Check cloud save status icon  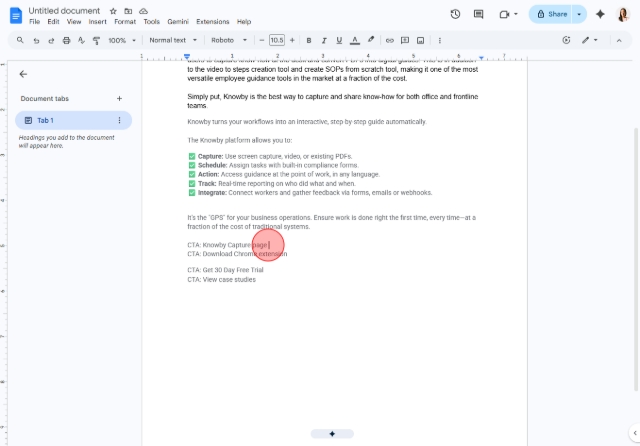[143, 11]
